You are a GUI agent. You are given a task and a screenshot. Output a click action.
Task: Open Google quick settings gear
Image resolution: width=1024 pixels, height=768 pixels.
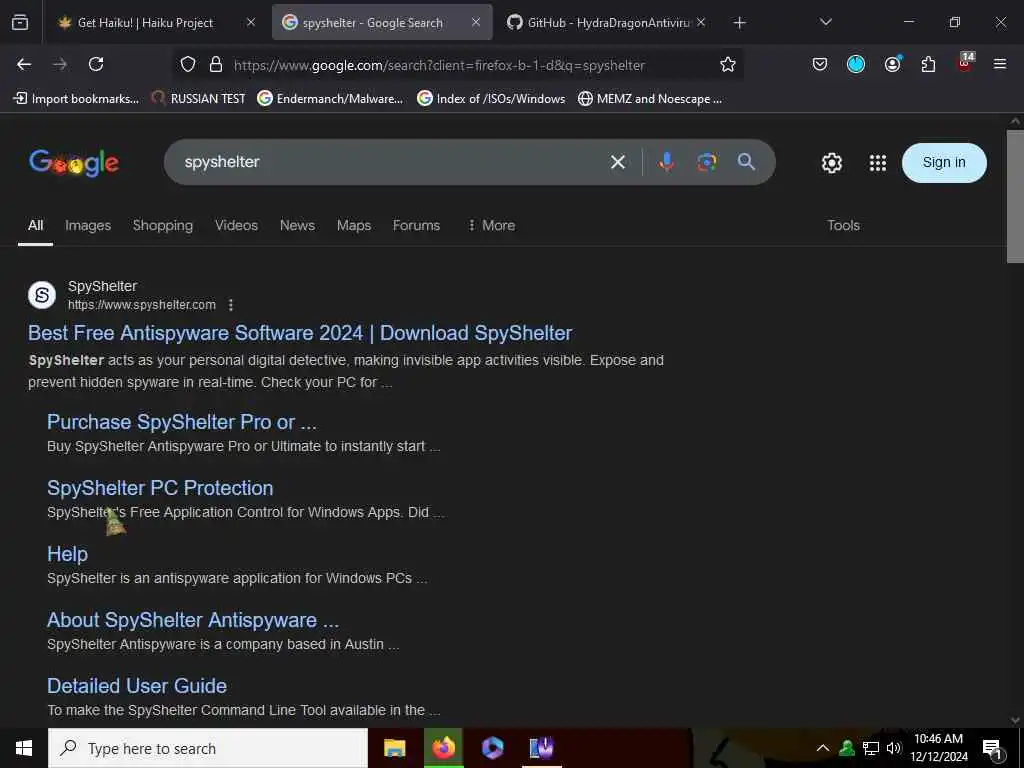[x=831, y=163]
